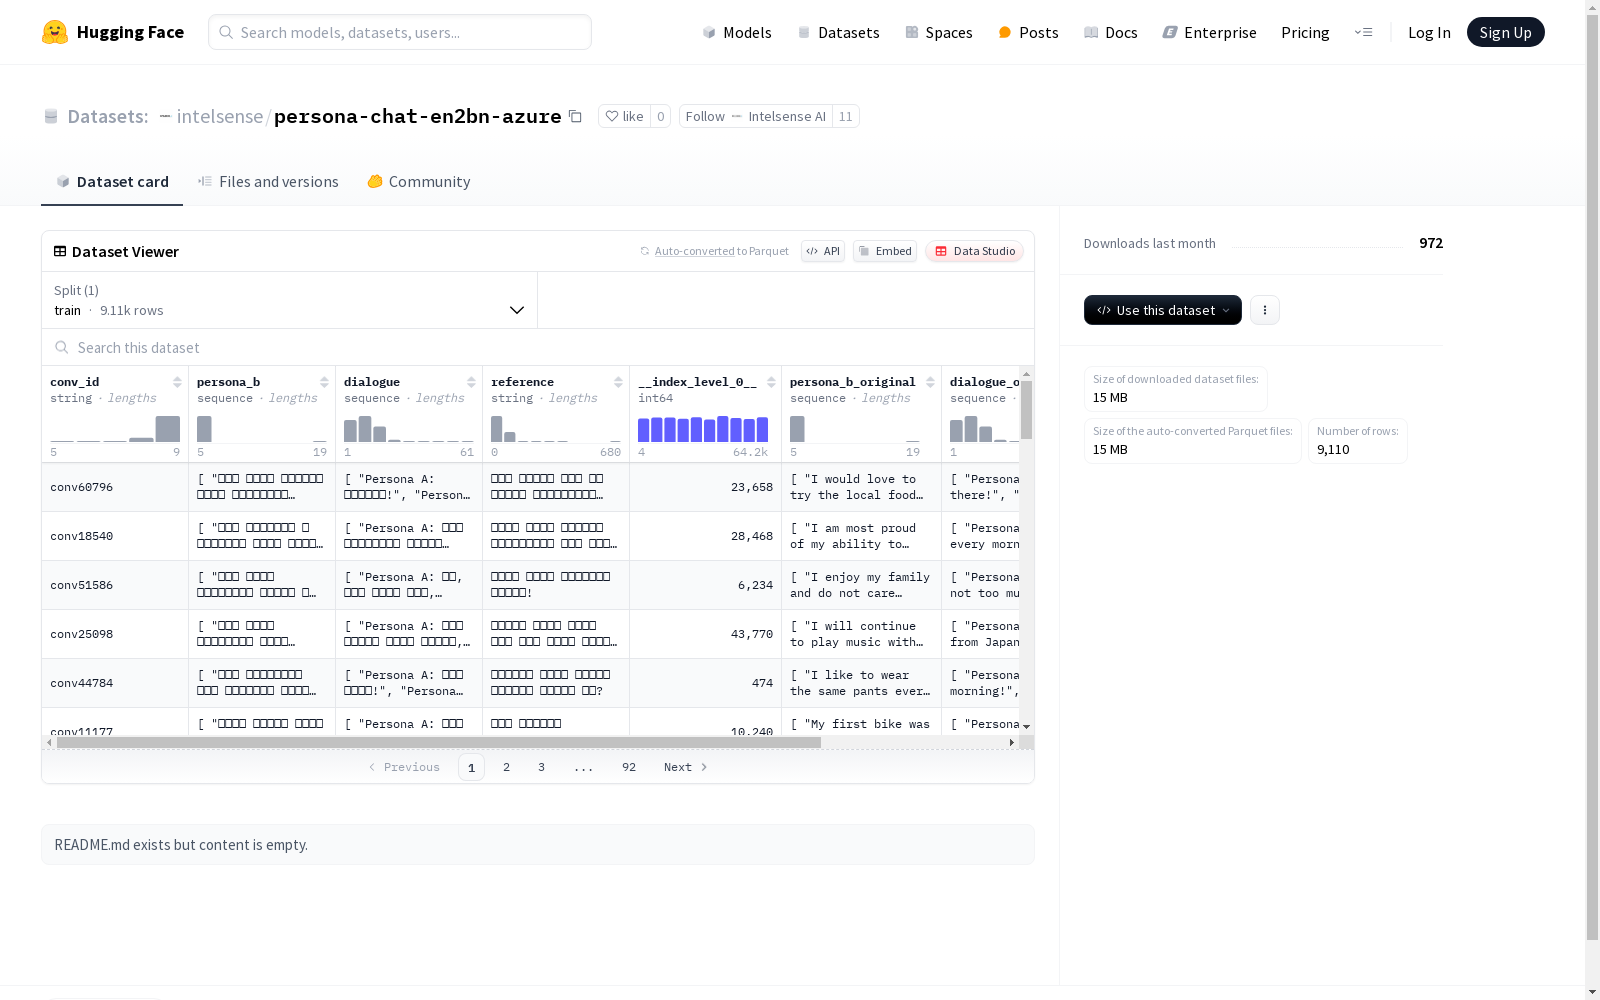Open Docs in the top navigation

pos(1111,32)
